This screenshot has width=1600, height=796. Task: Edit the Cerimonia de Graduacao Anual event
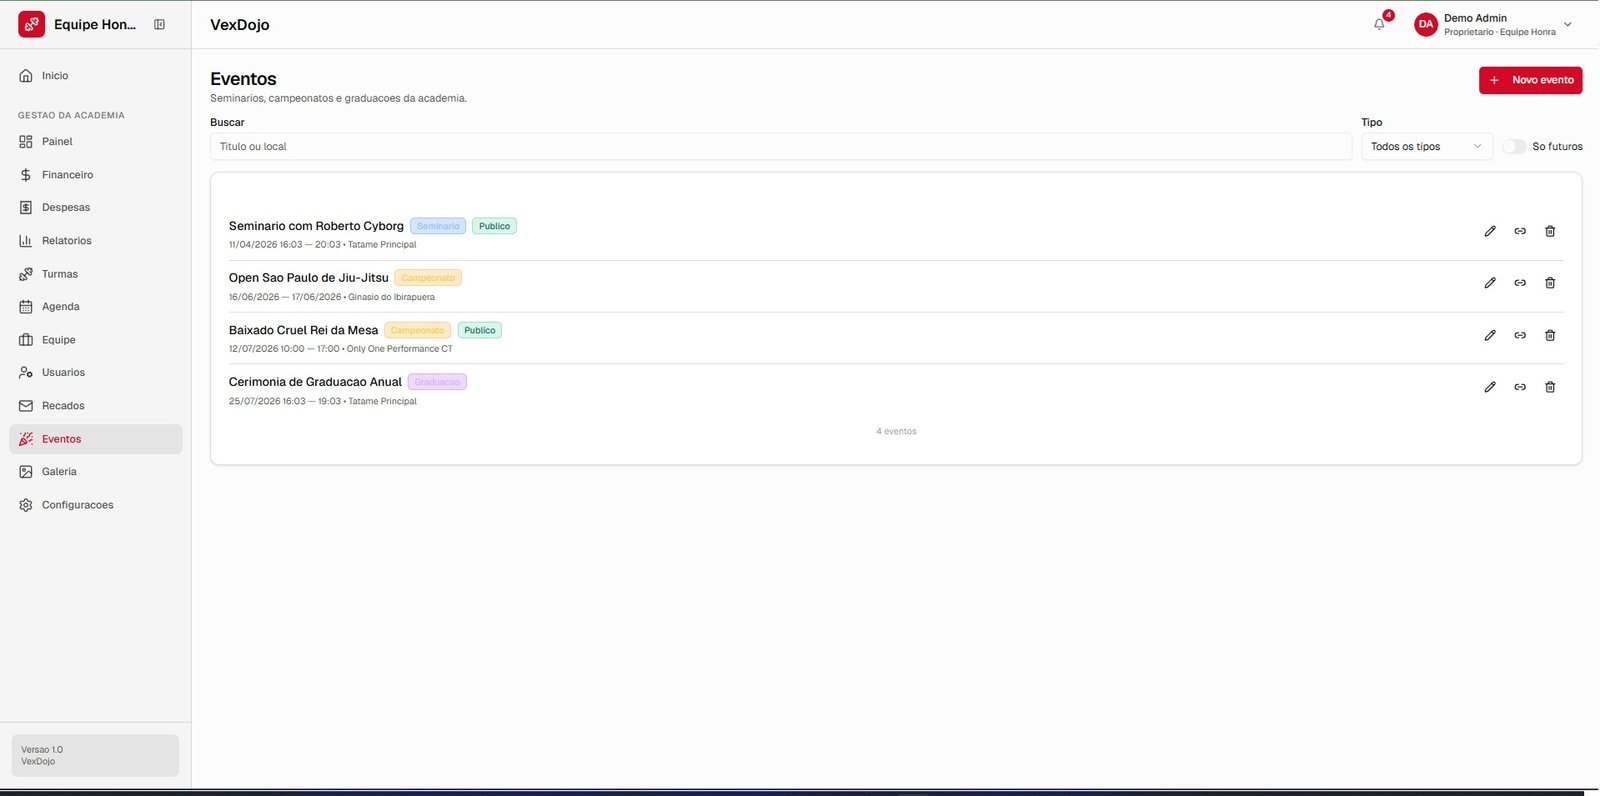(1490, 387)
